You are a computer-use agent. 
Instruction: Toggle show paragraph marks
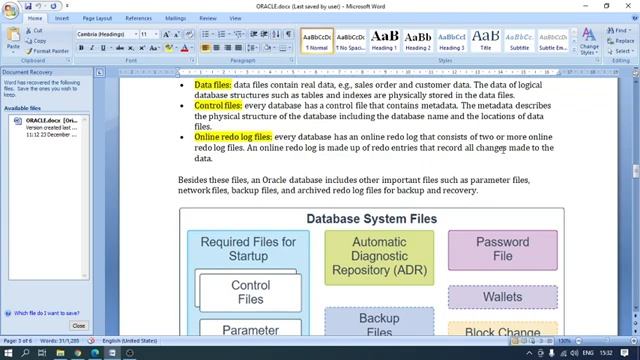(x=289, y=34)
